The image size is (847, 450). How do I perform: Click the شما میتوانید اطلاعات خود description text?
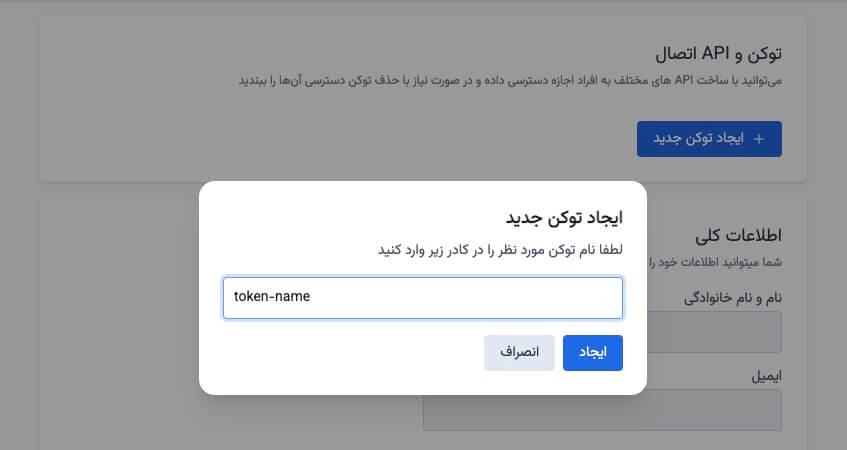pos(720,262)
